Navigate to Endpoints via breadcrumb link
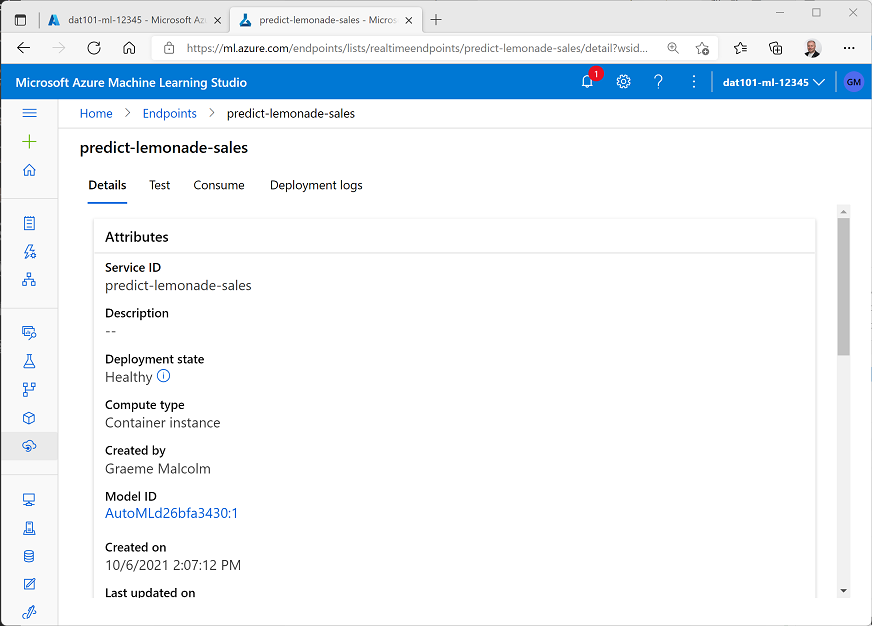 (169, 113)
